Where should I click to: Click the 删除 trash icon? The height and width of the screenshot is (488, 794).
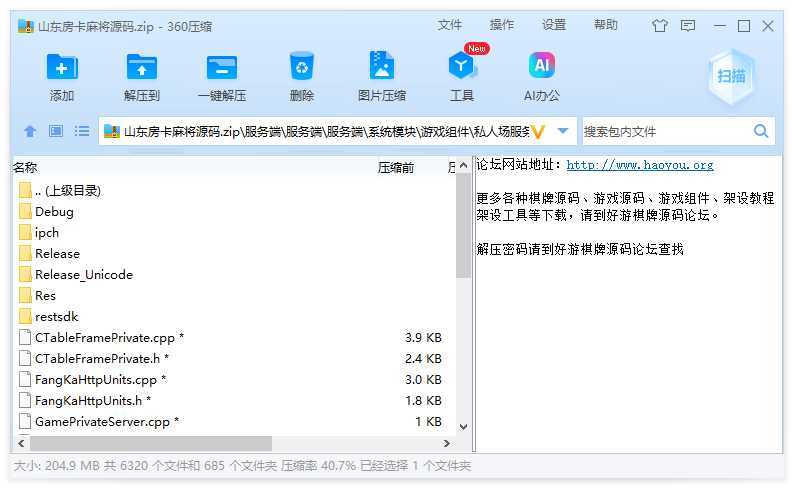302,66
